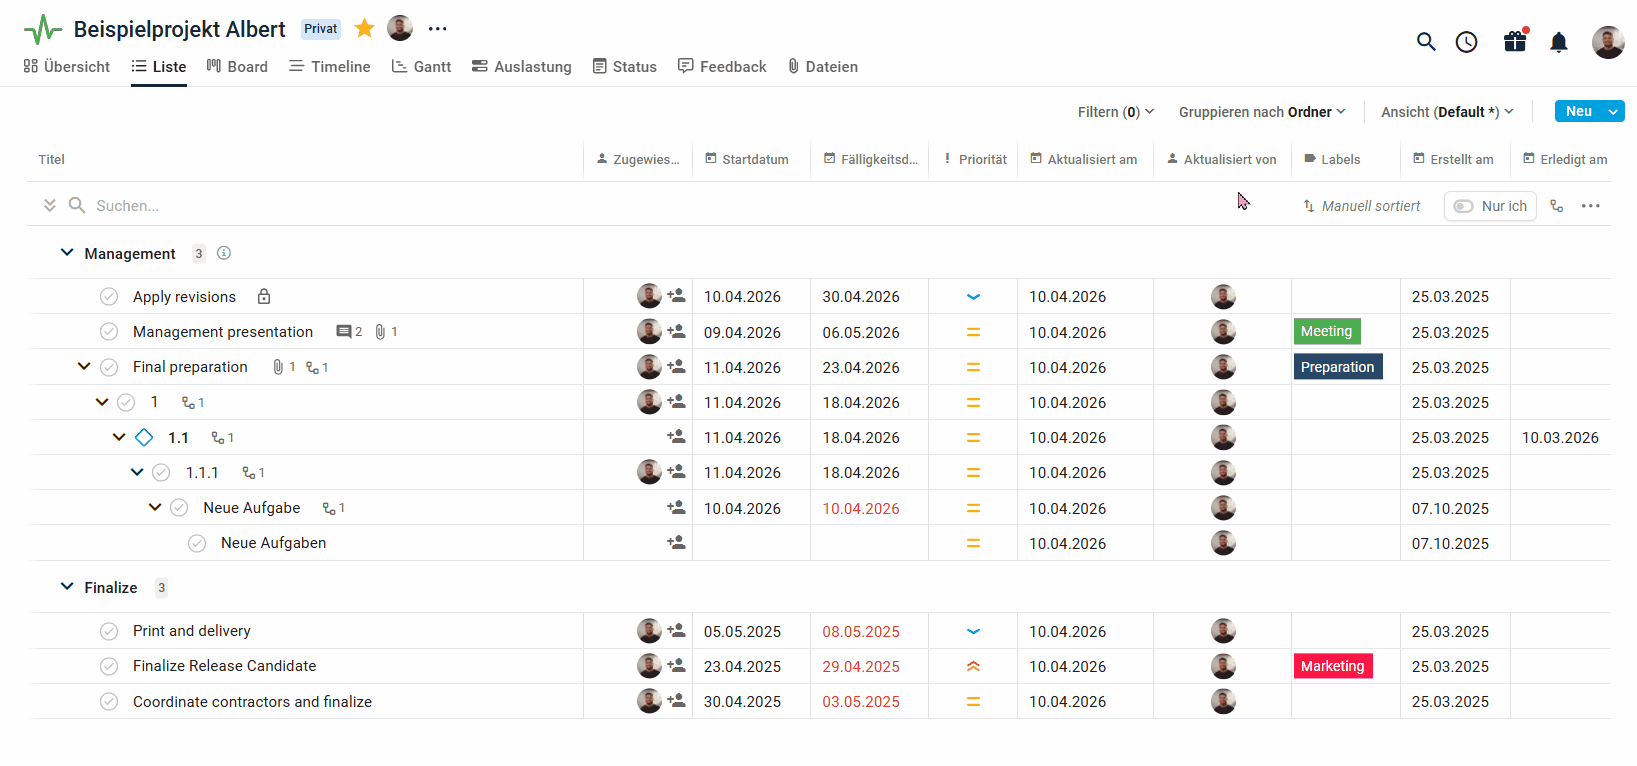Open the notifications bell
The image size is (1637, 766).
coord(1558,42)
